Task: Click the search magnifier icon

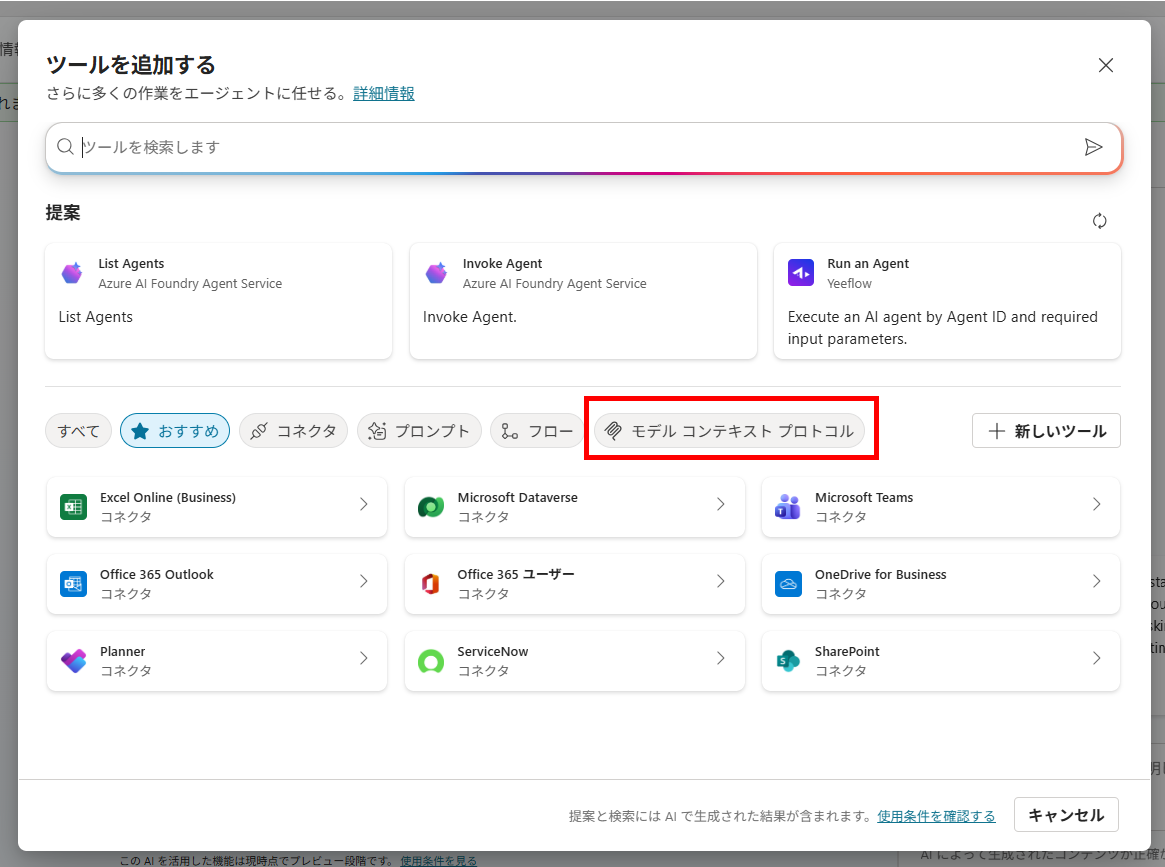Action: pyautogui.click(x=65, y=146)
